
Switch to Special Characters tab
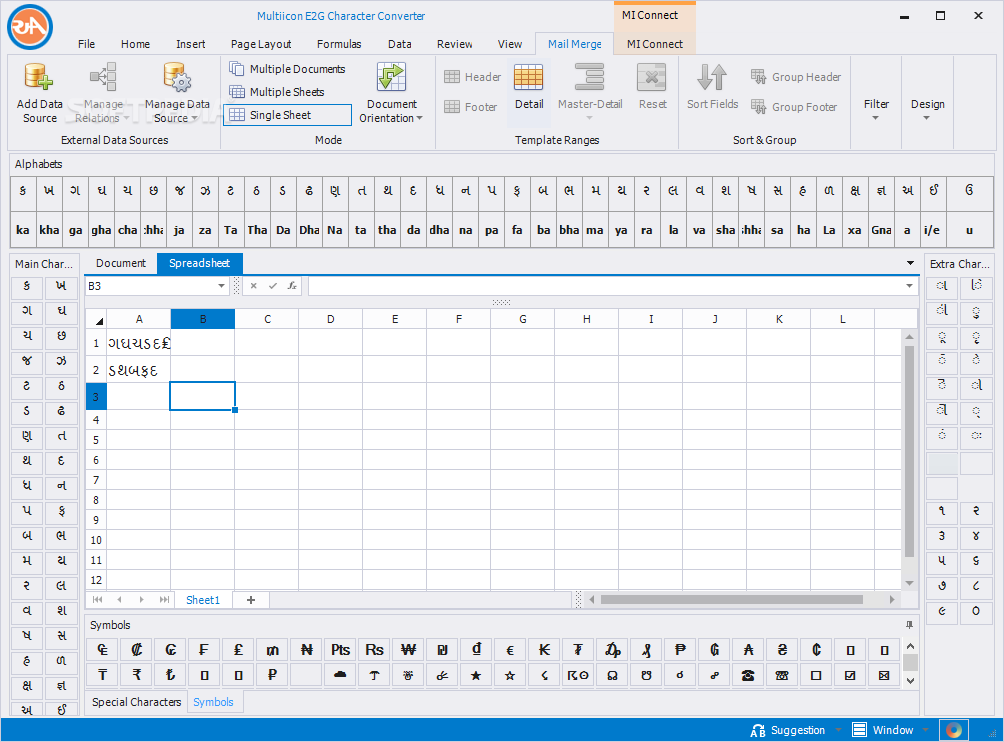[136, 702]
